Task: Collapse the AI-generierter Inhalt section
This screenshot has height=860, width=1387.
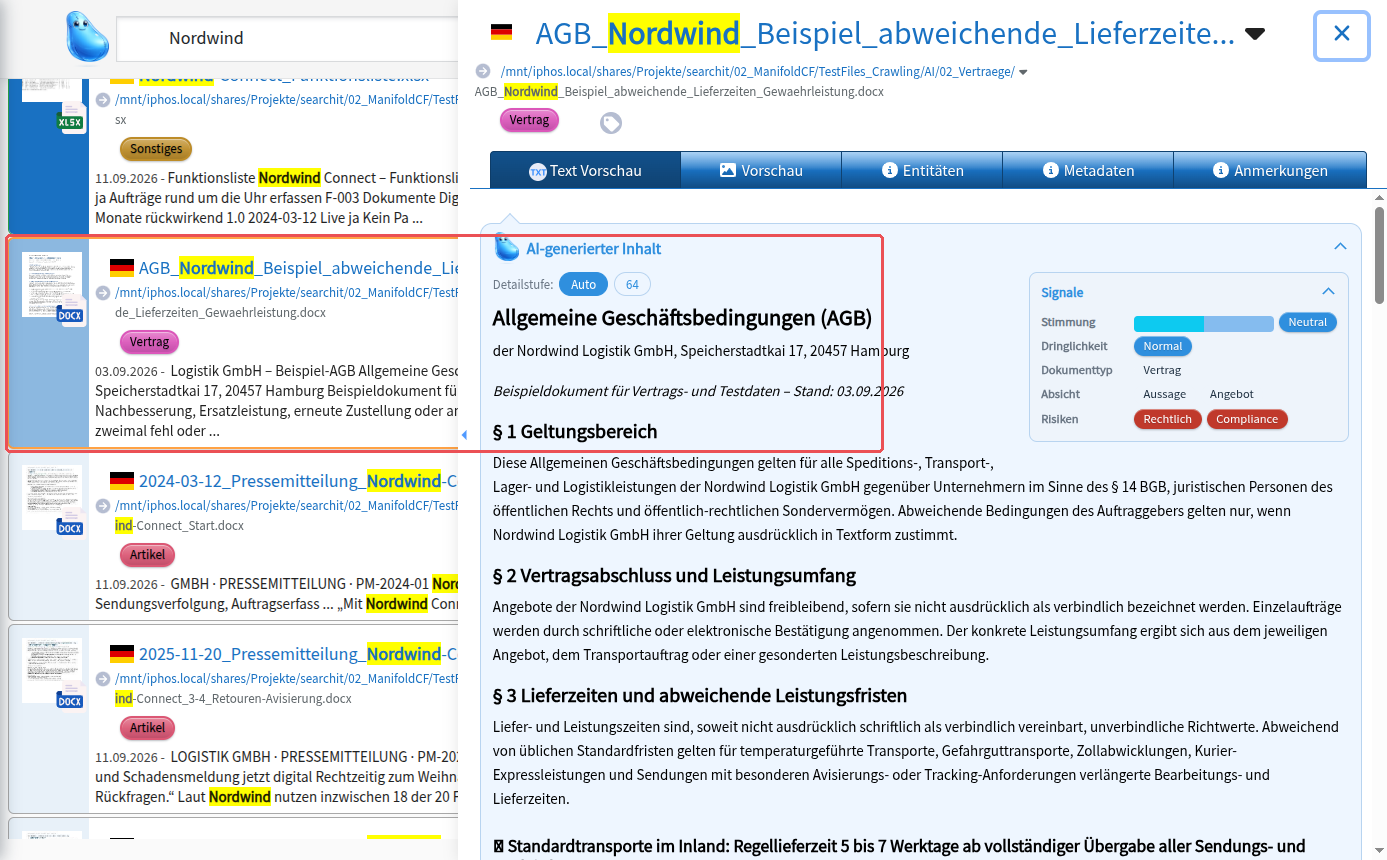Action: [1340, 247]
